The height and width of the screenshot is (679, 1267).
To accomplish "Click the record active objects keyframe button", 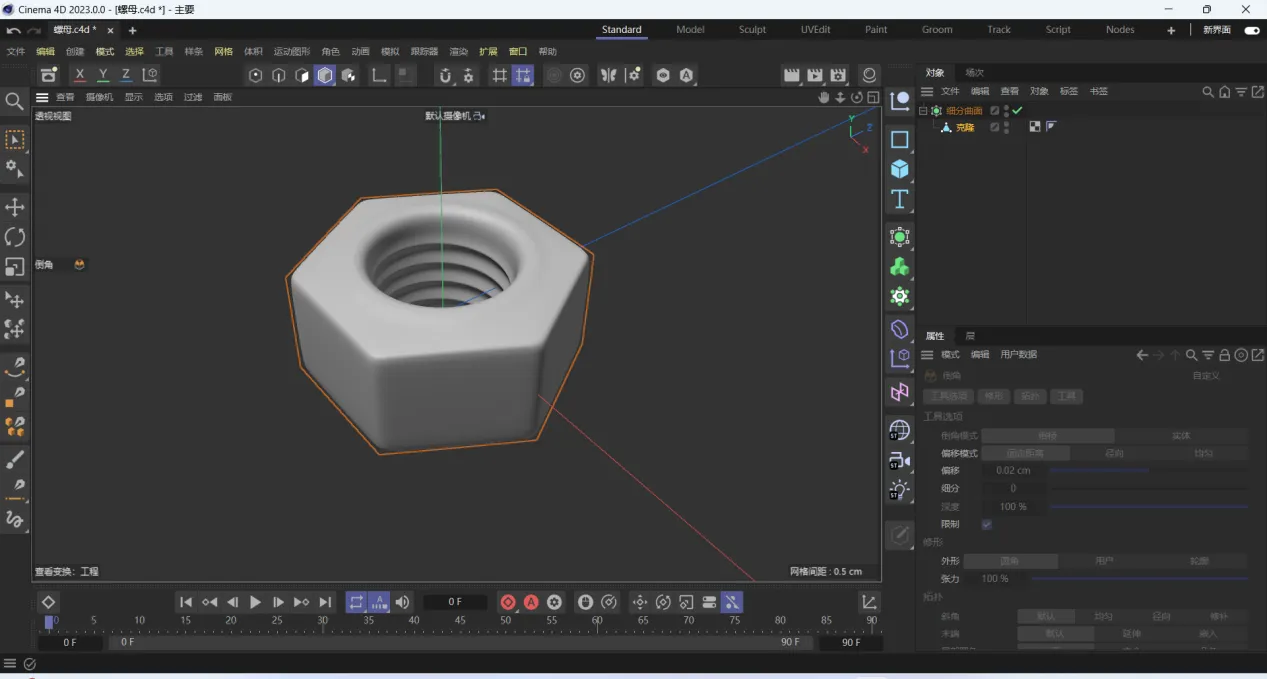I will tap(508, 602).
